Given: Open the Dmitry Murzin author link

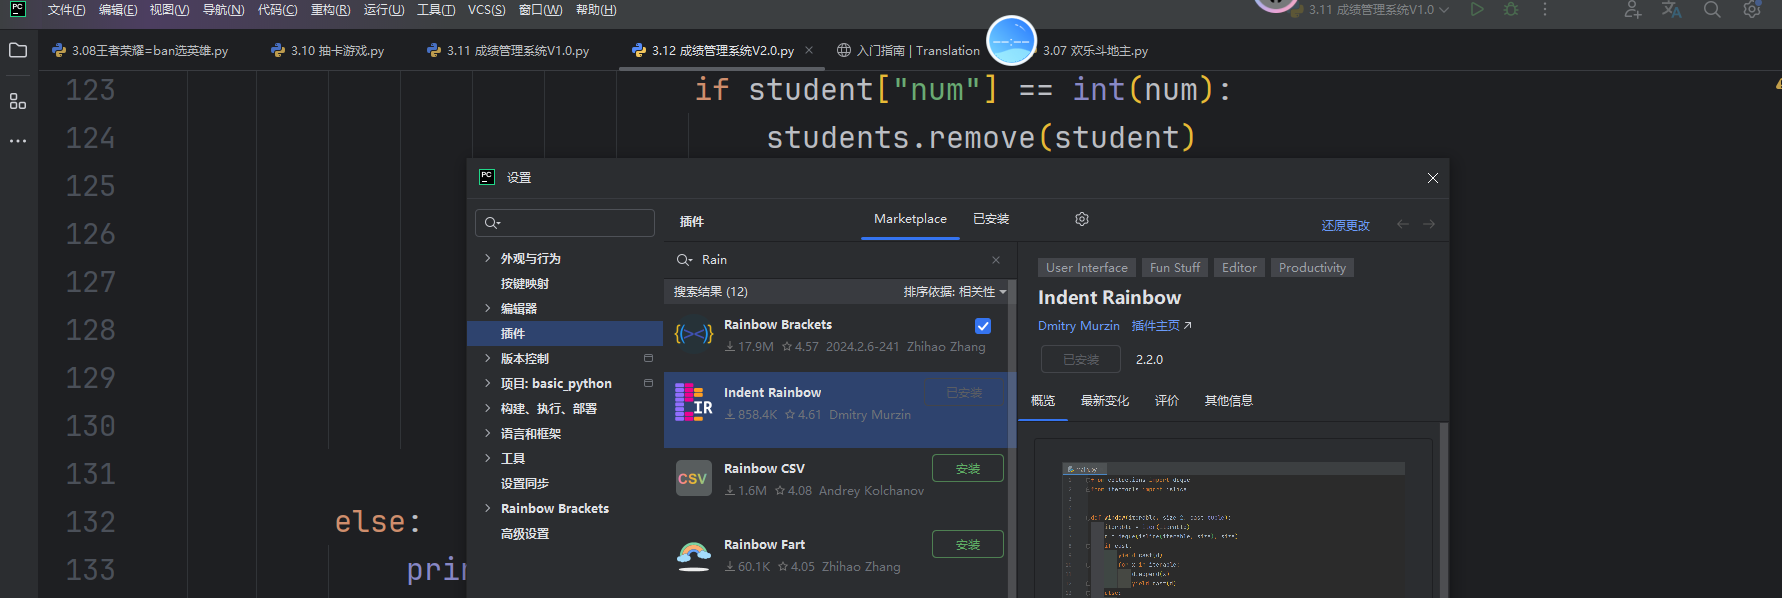Looking at the screenshot, I should click(x=1078, y=326).
